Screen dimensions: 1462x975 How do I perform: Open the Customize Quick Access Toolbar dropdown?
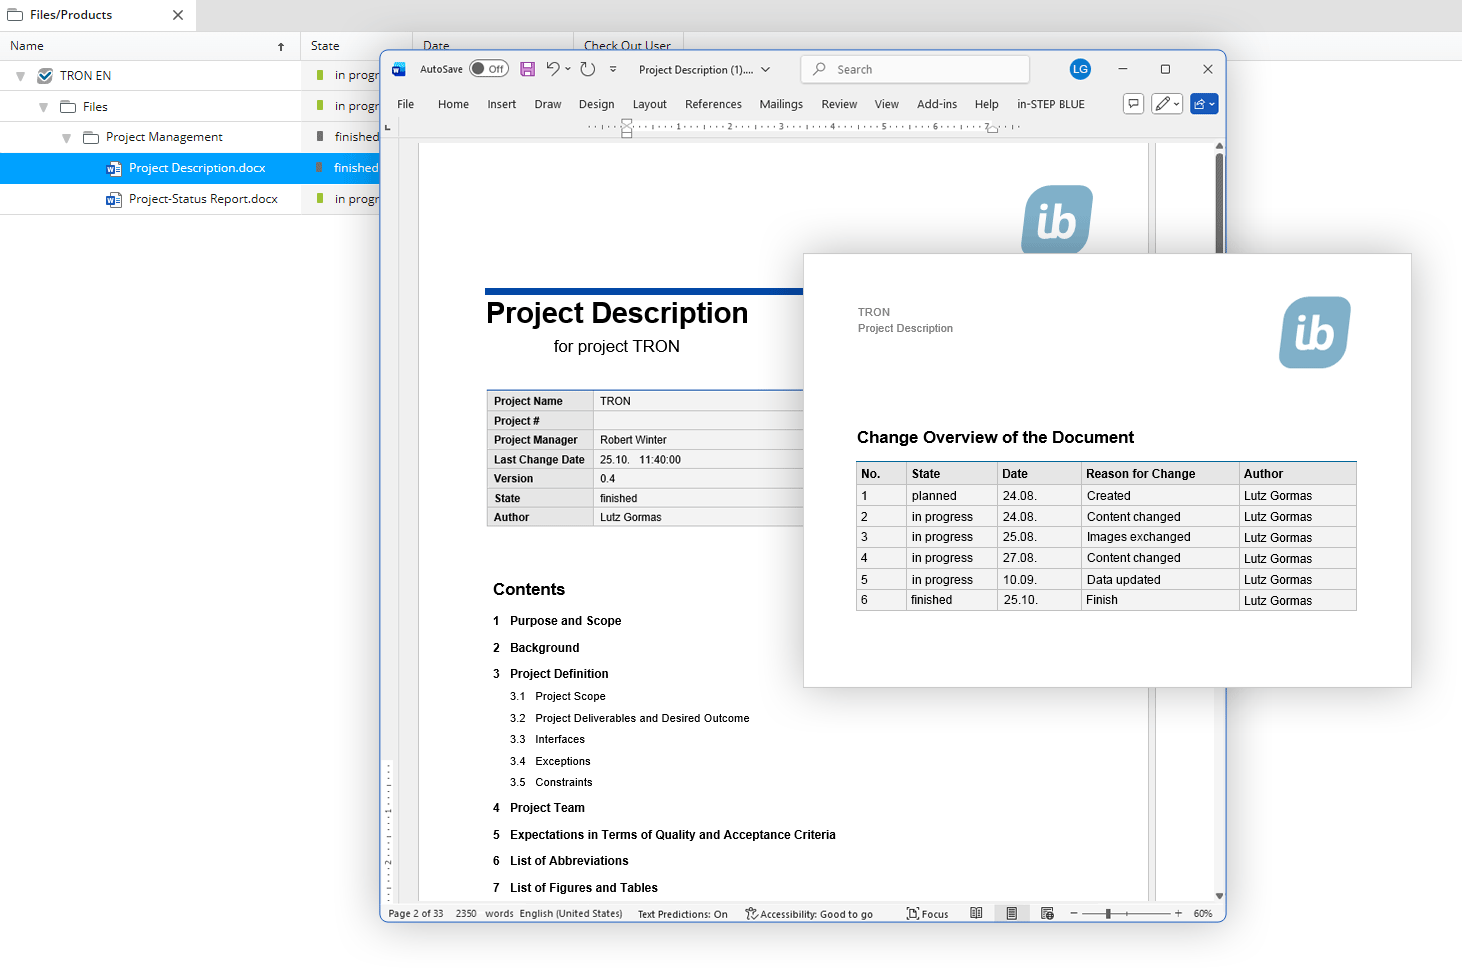(613, 69)
